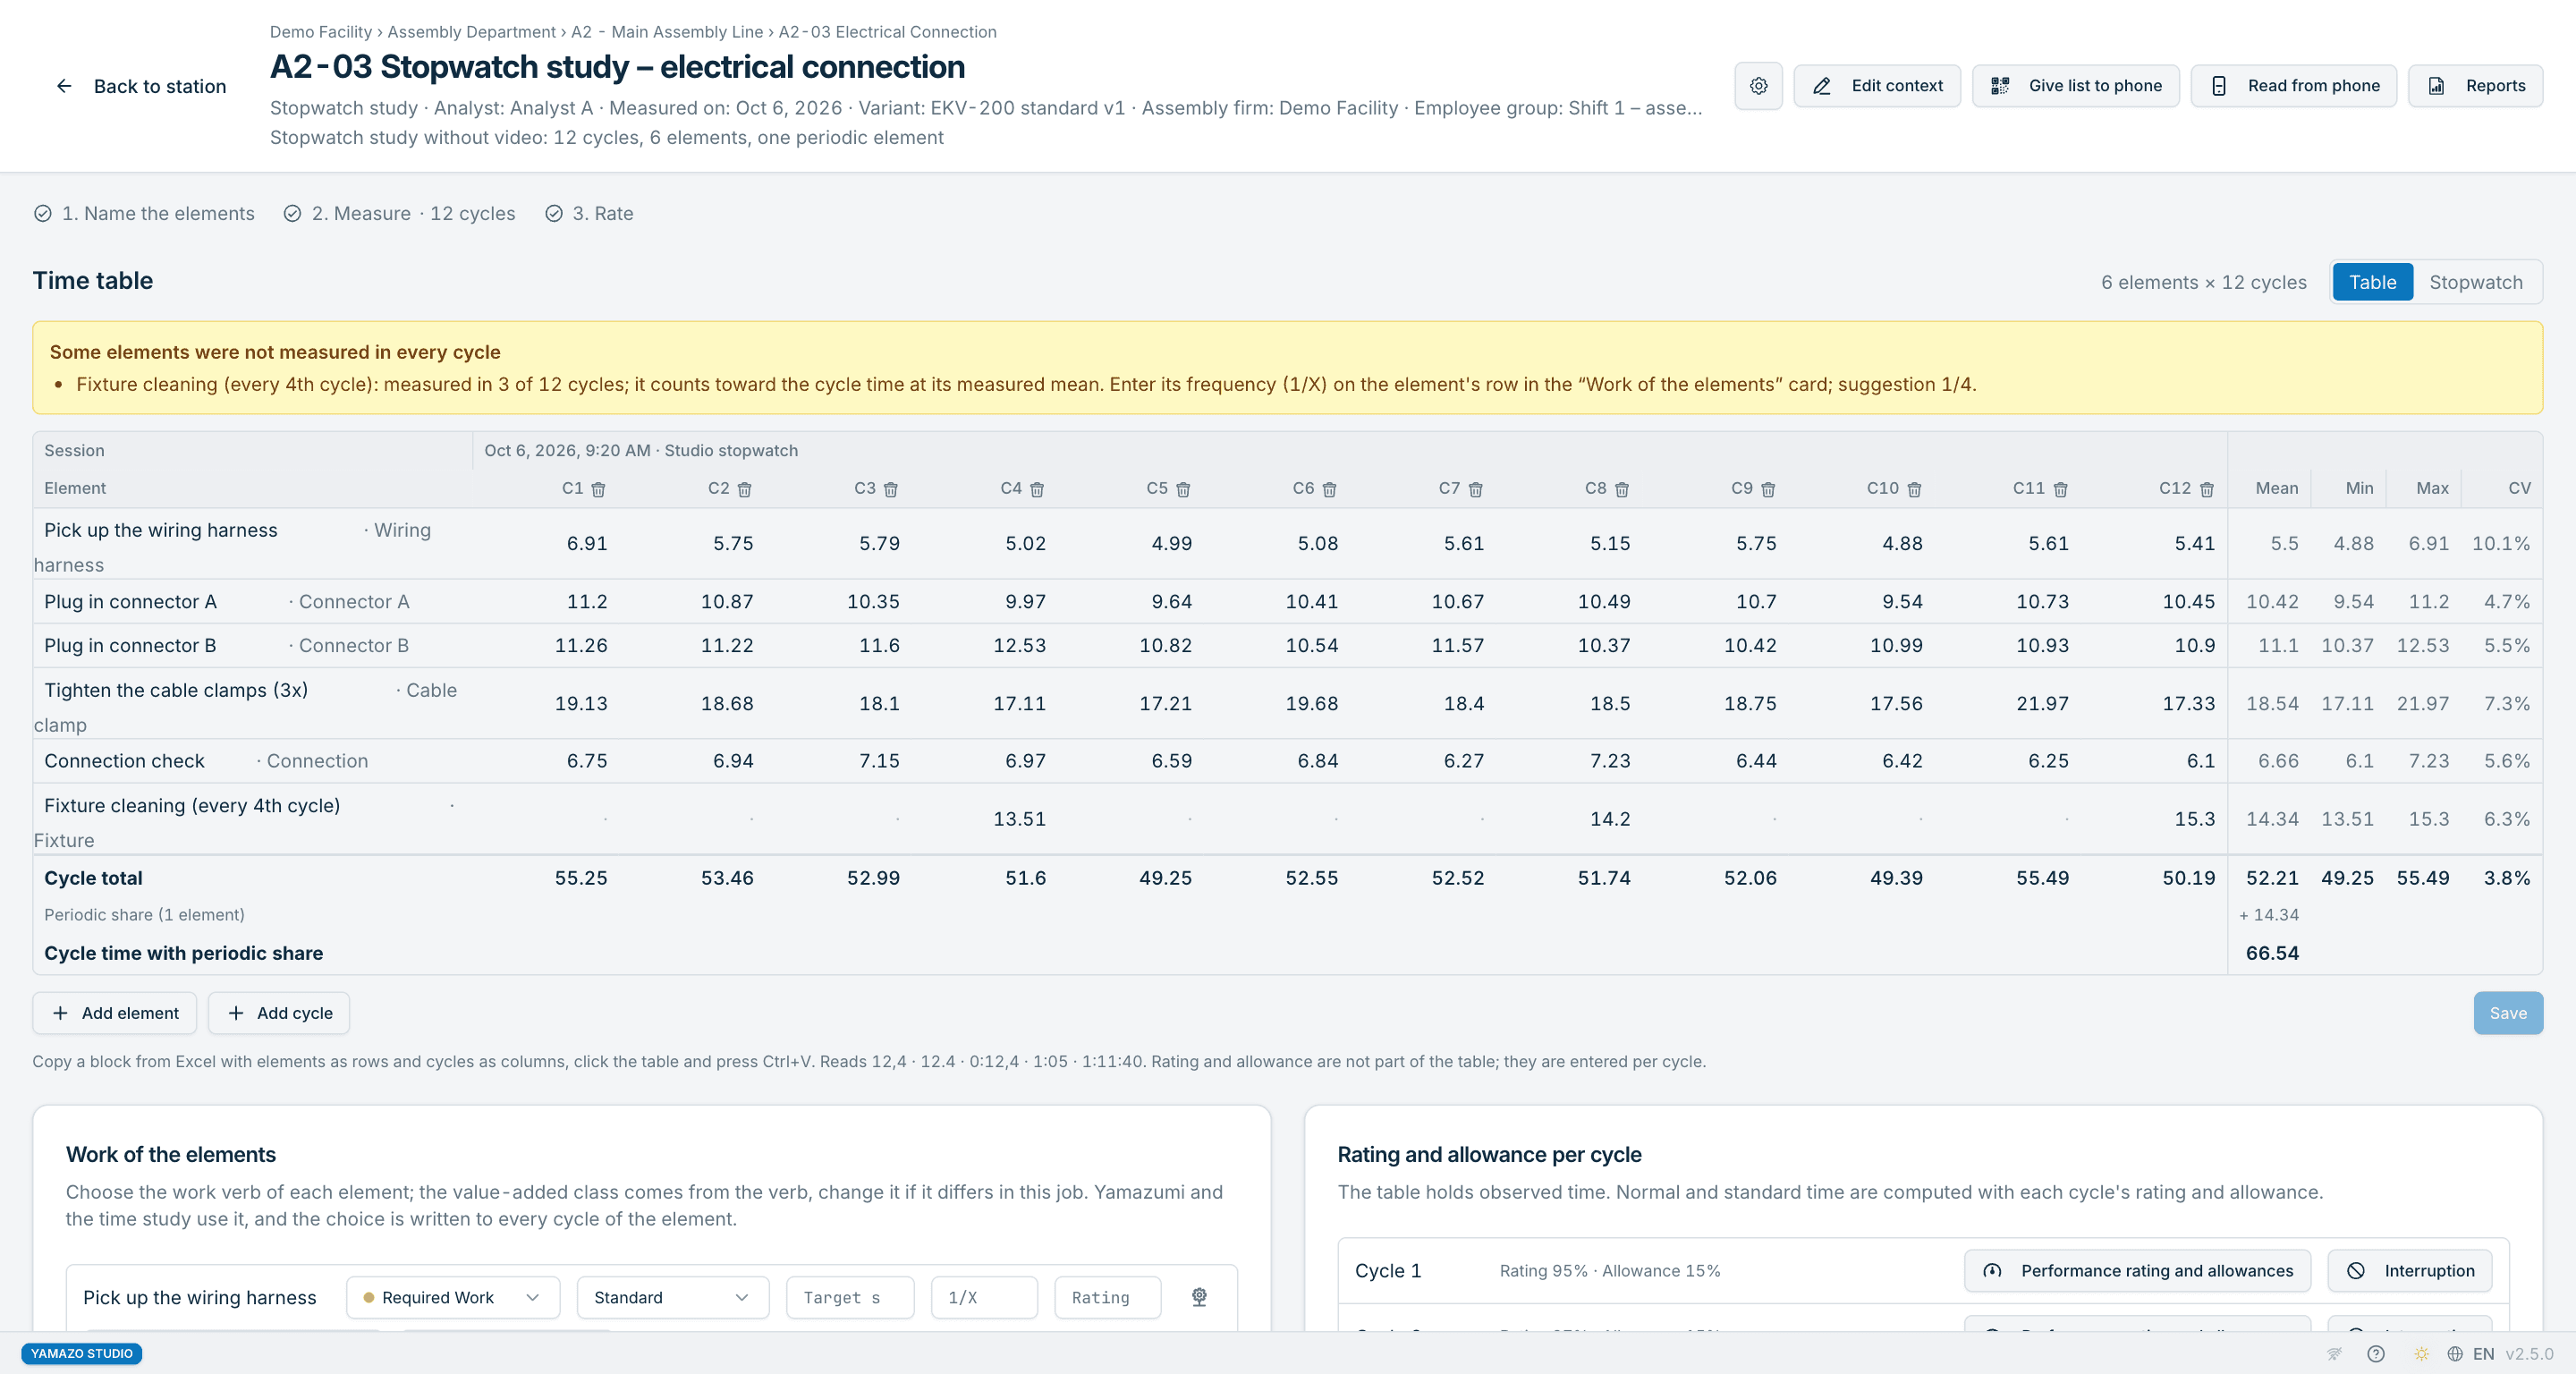Click target icon on wiring harness row
The width and height of the screenshot is (2576, 1374).
pyautogui.click(x=1199, y=1297)
